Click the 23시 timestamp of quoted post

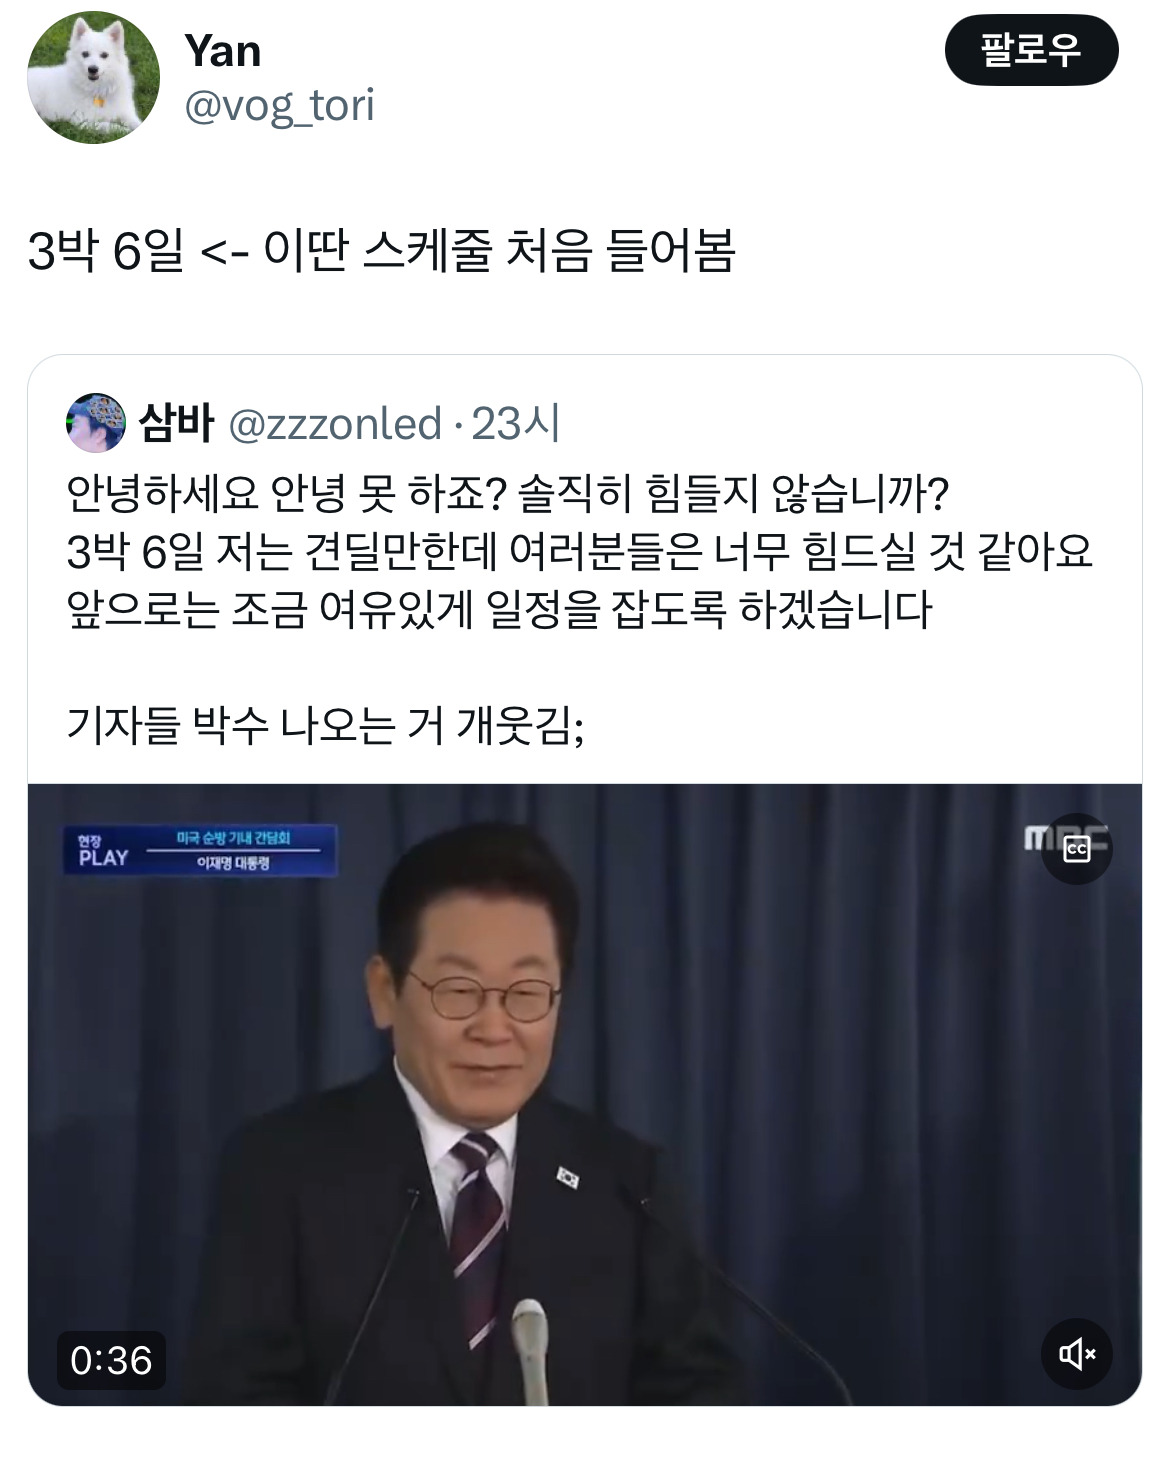[514, 424]
